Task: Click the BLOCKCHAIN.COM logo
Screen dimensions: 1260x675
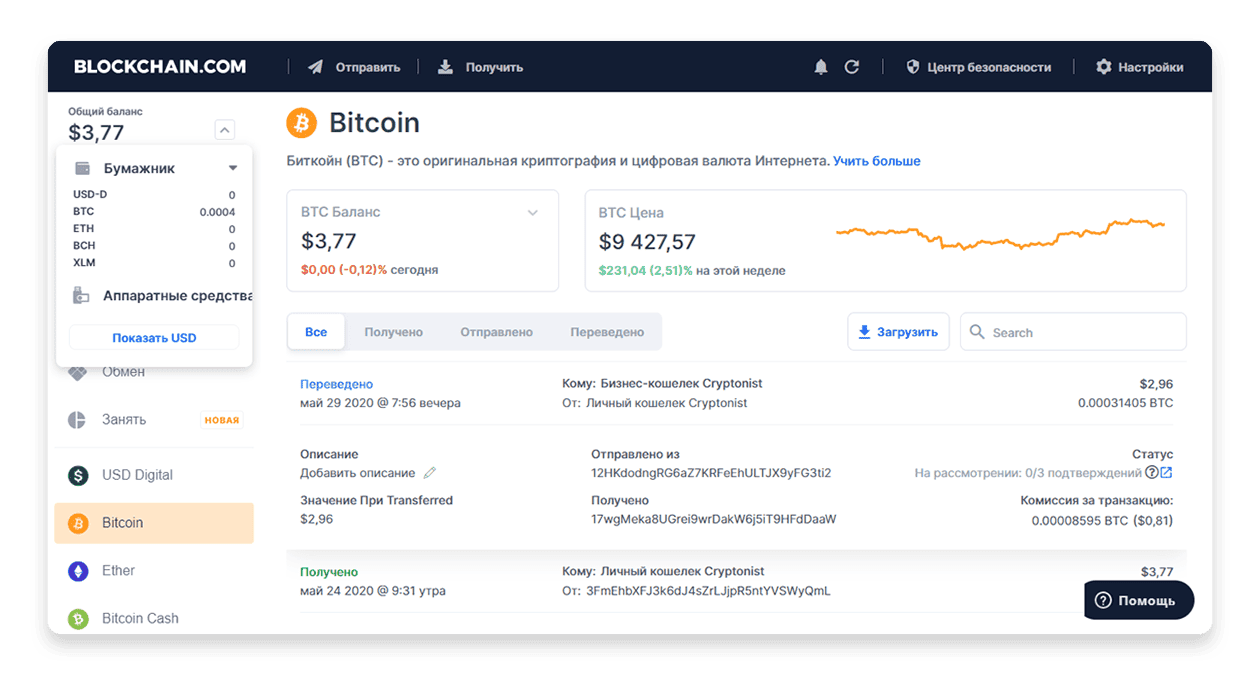Action: tap(160, 67)
